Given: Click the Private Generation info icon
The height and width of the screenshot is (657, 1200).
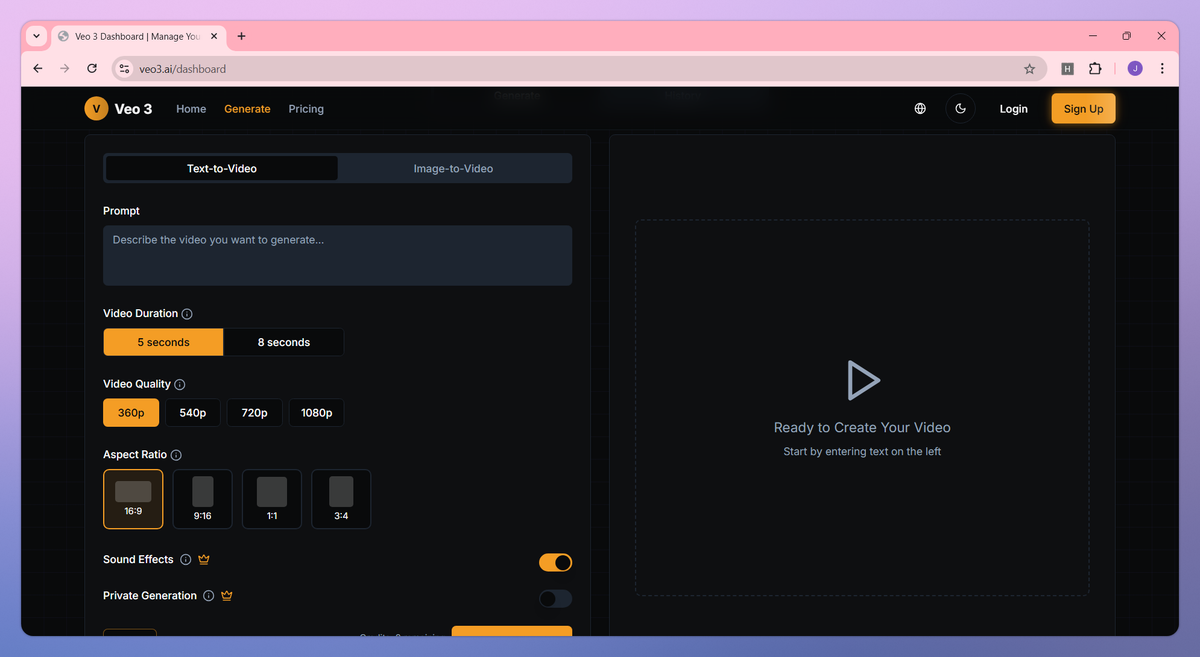Looking at the screenshot, I should [208, 596].
